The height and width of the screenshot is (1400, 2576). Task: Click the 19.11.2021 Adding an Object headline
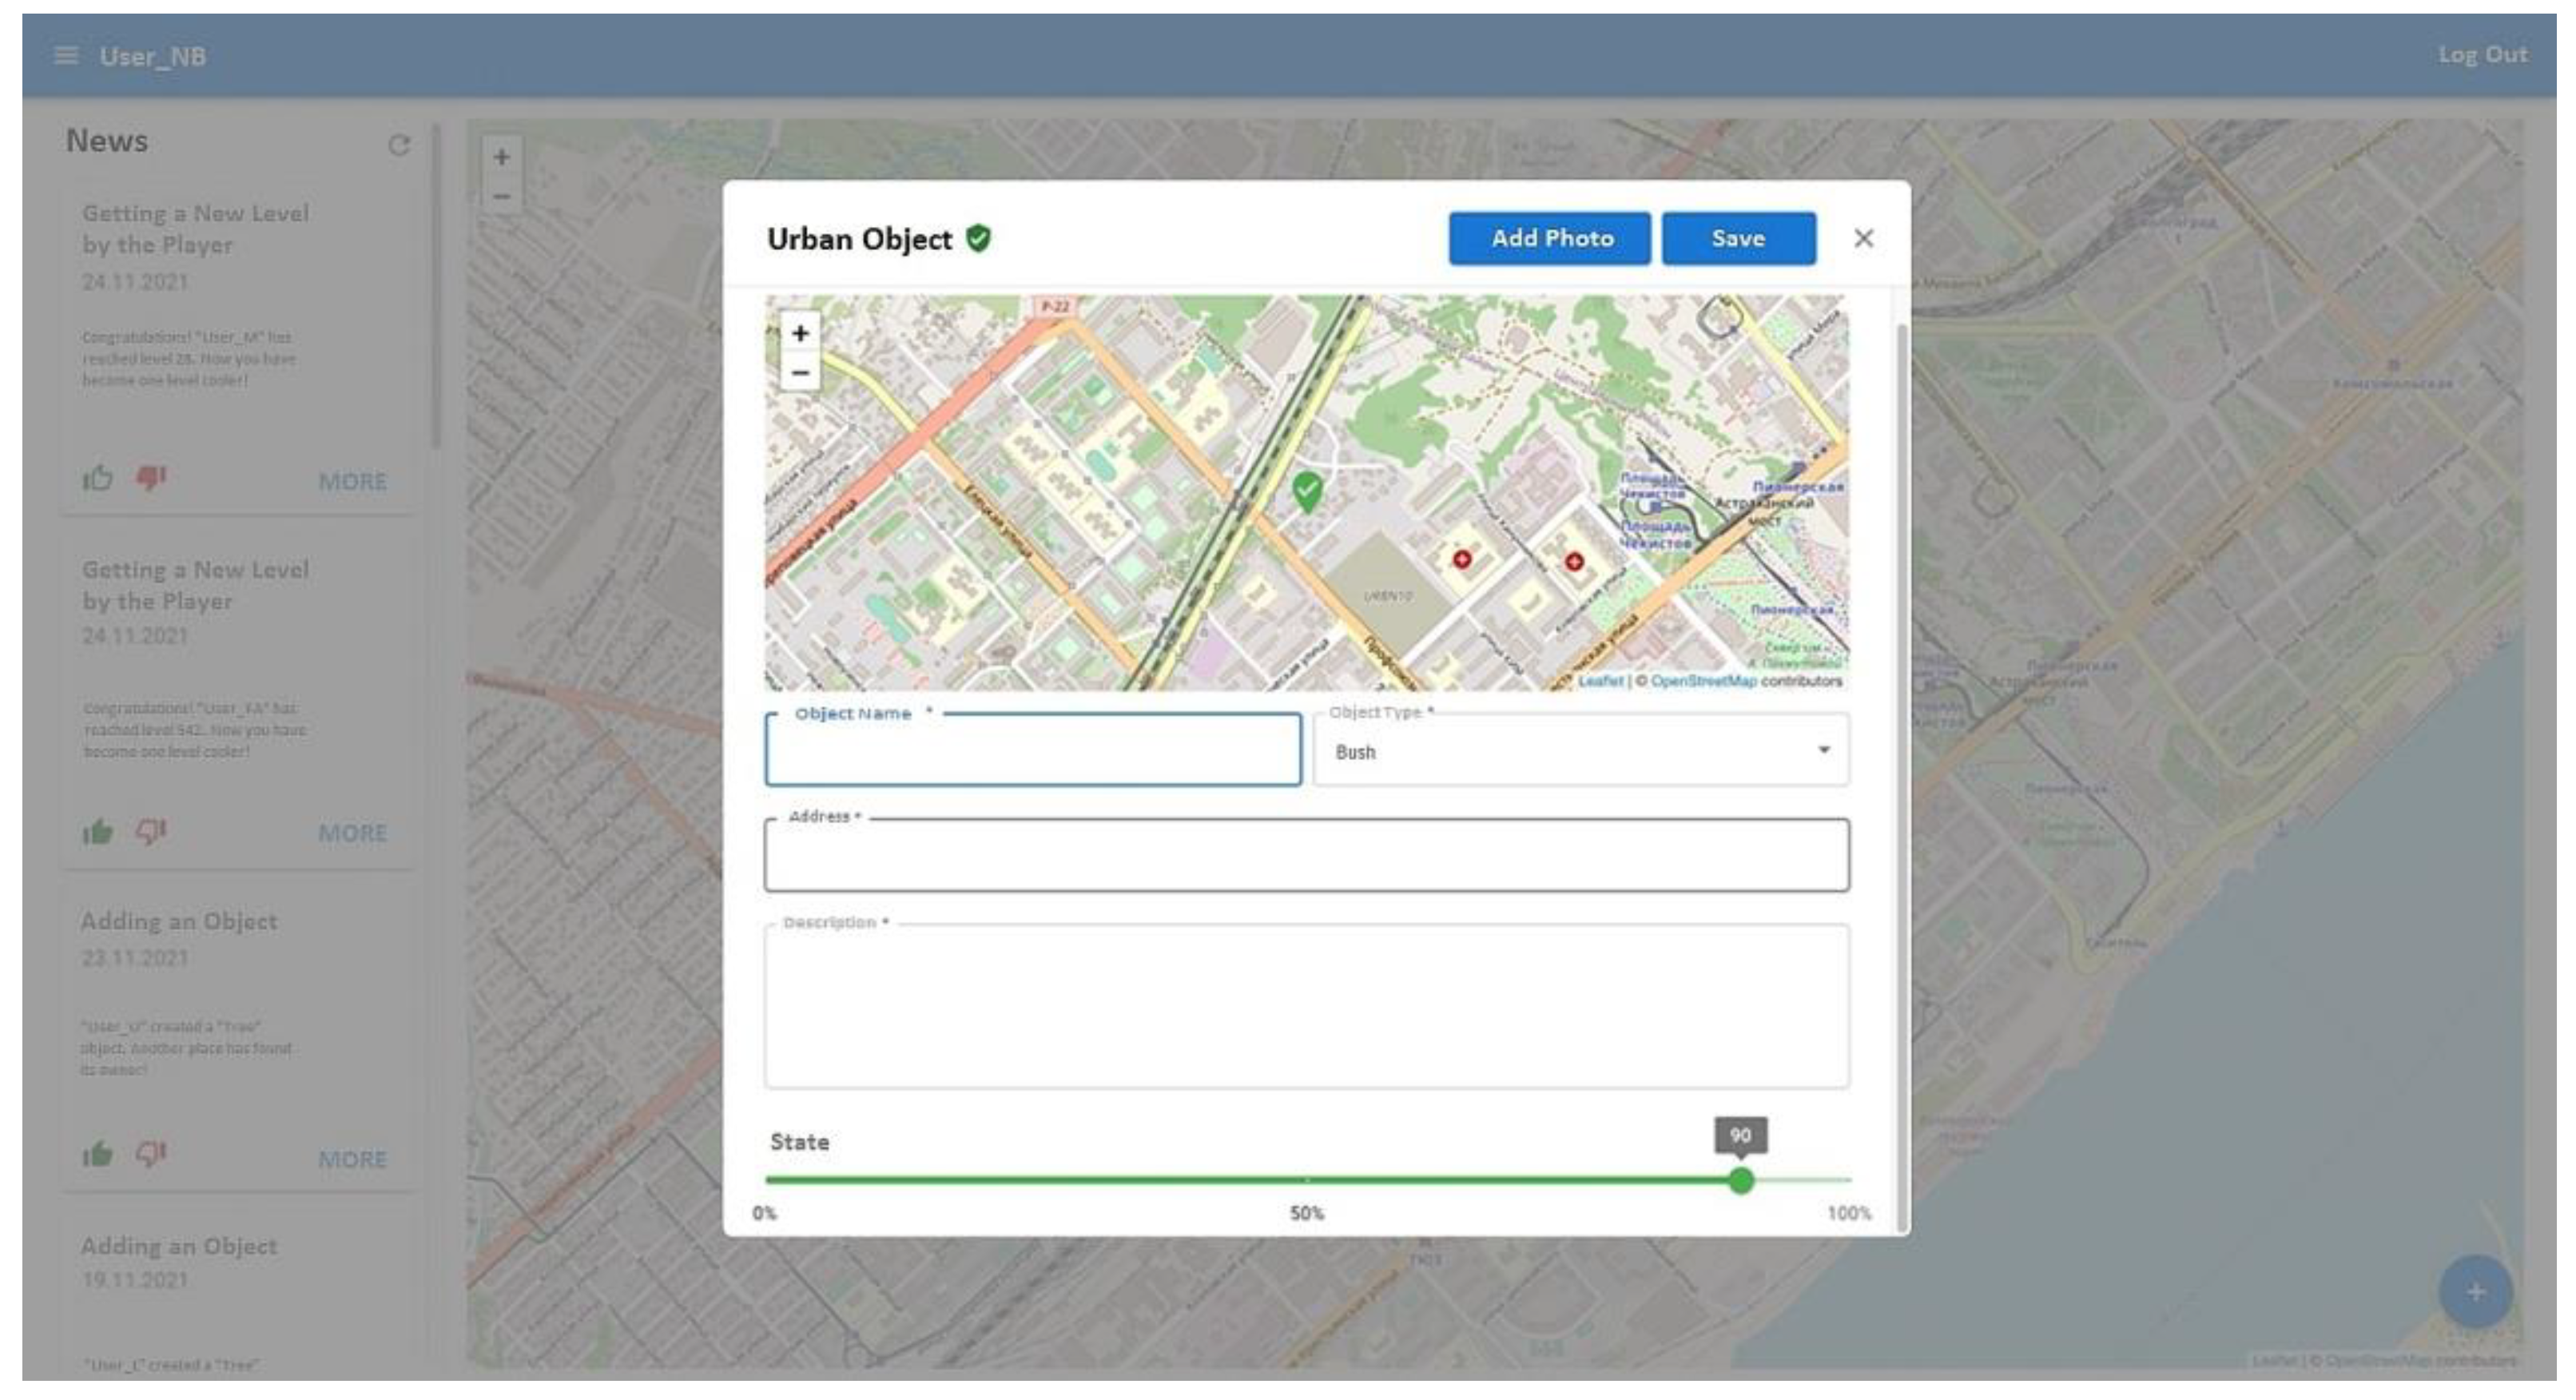(179, 1246)
